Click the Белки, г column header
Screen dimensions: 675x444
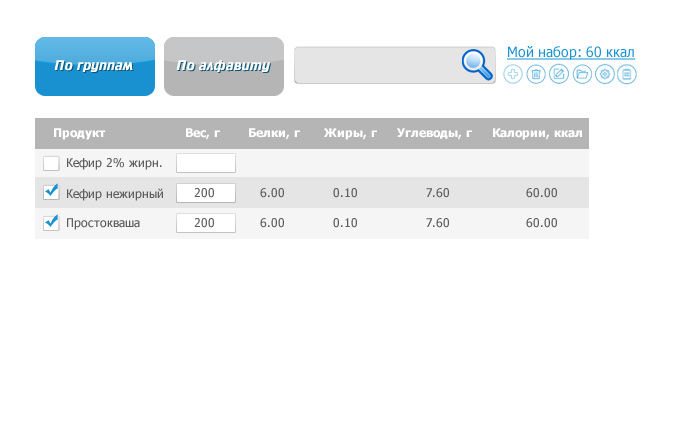click(x=274, y=133)
